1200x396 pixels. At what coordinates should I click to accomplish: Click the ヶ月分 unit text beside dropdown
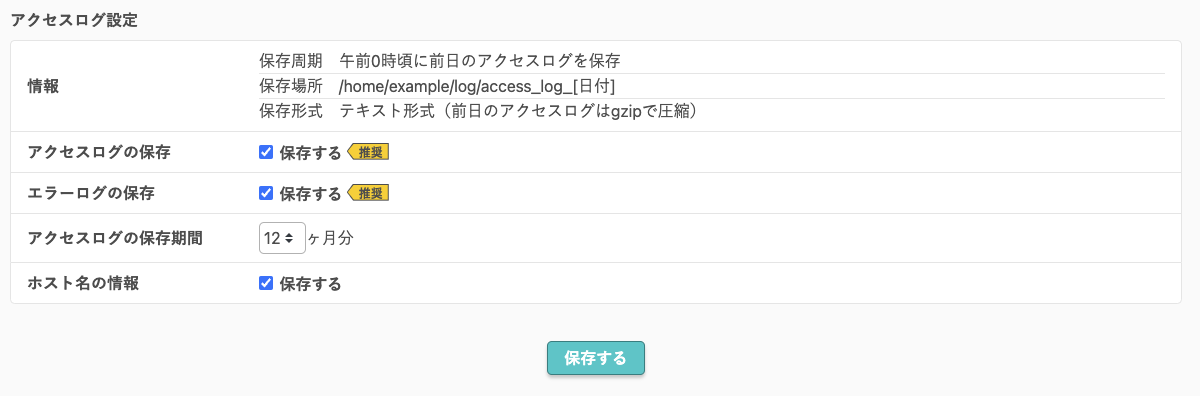tap(331, 238)
